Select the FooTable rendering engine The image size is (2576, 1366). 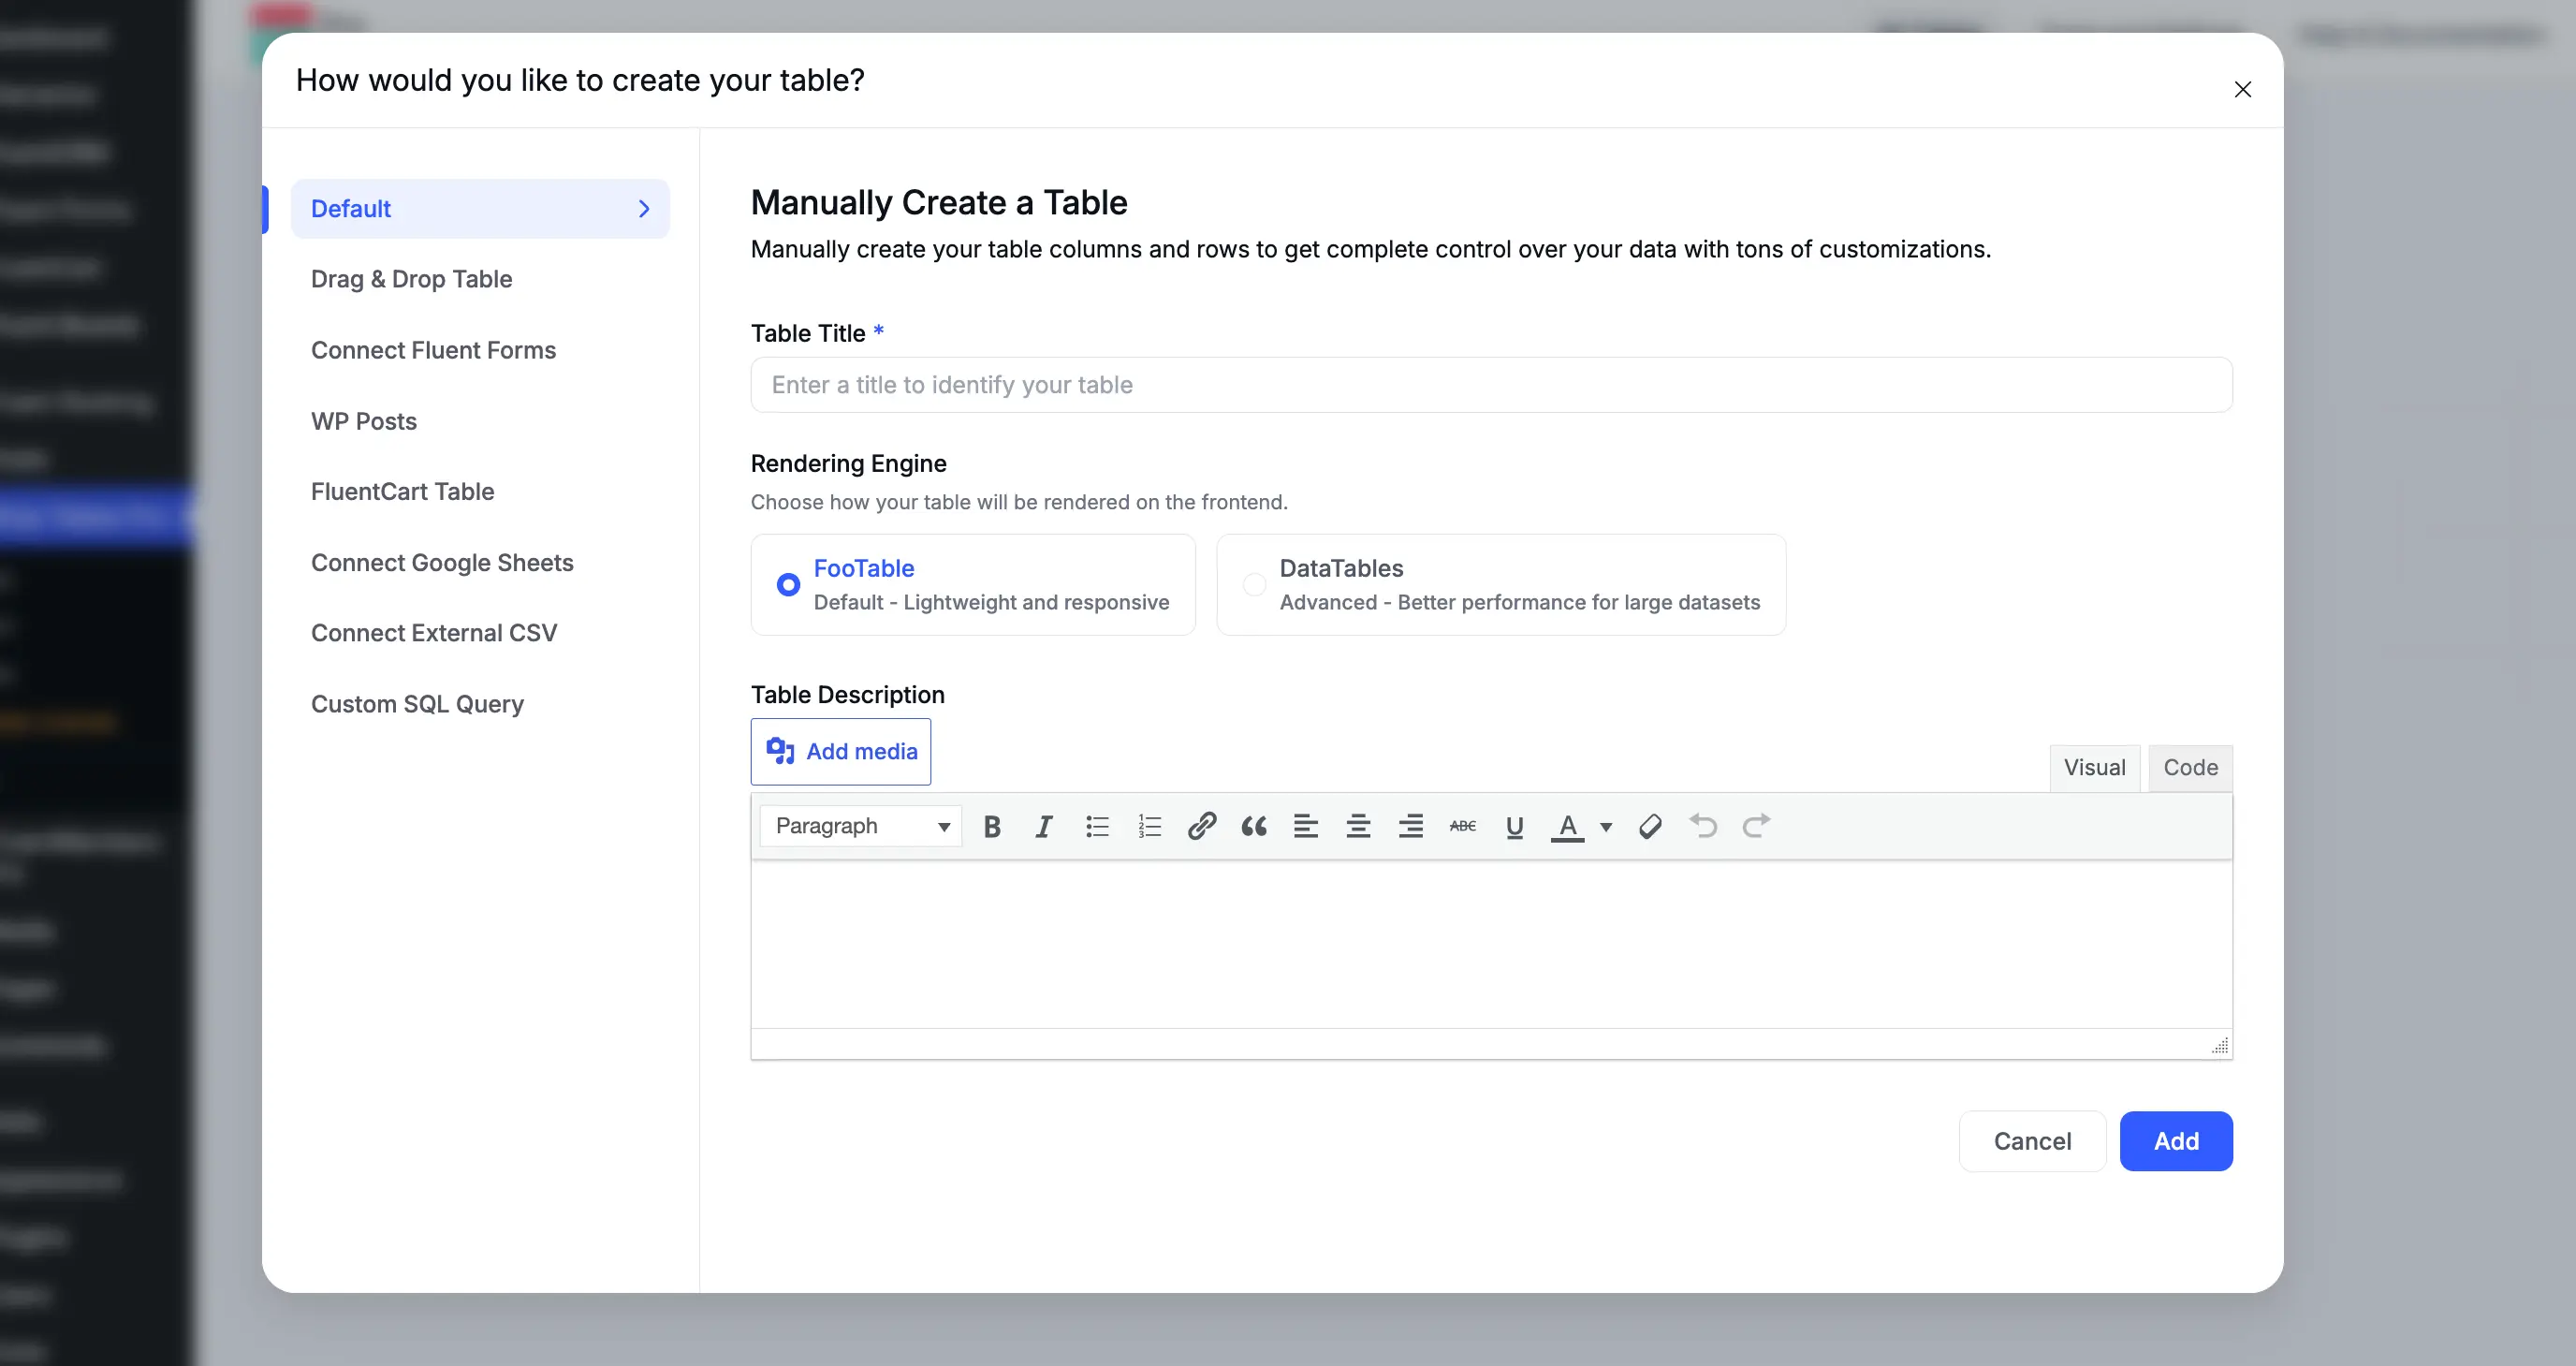(973, 585)
